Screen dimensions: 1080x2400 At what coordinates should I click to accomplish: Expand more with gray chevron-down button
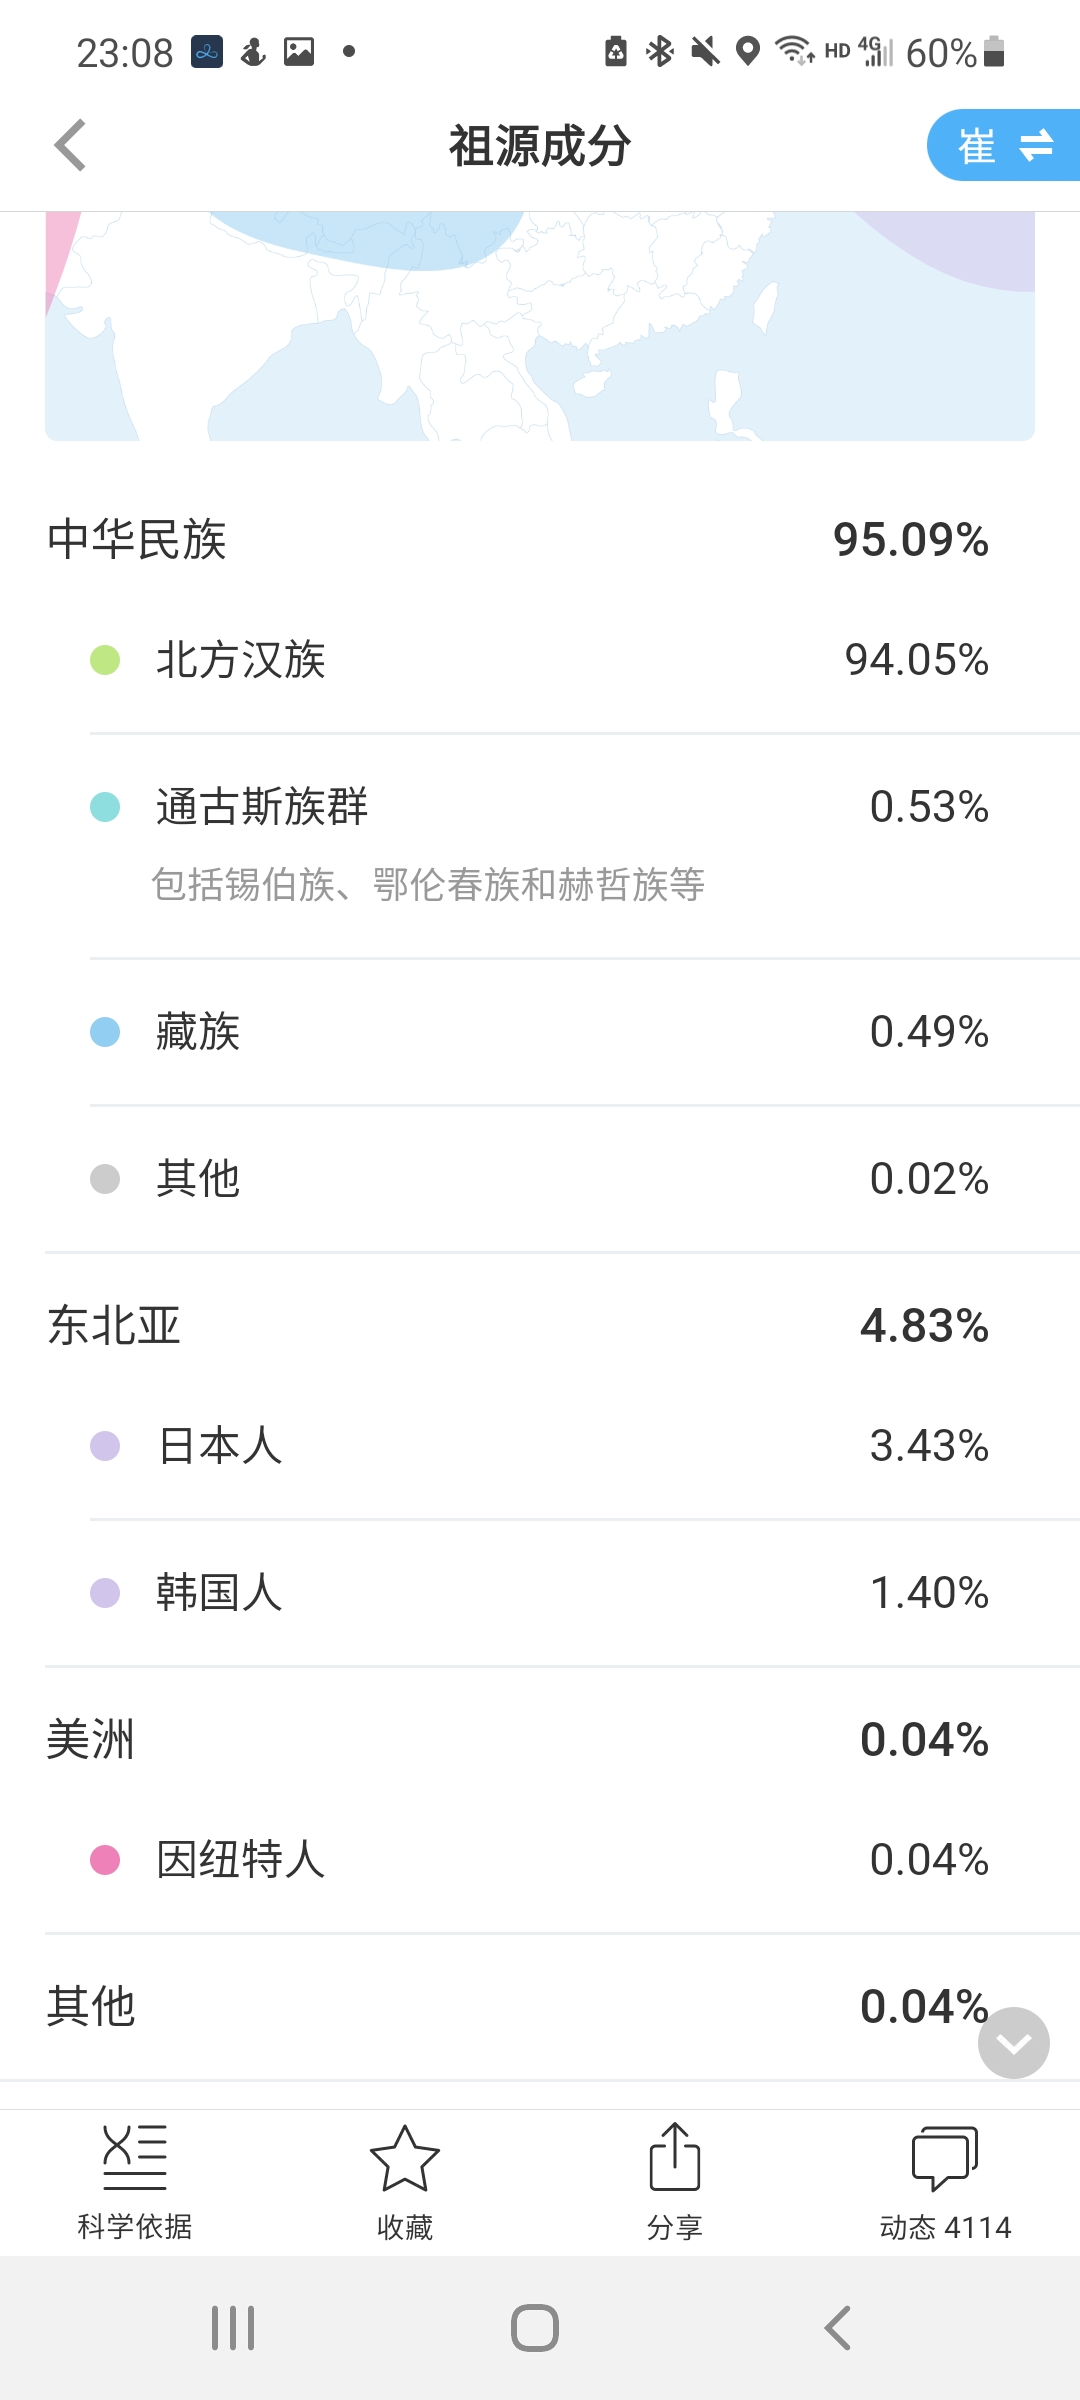(x=1014, y=2043)
